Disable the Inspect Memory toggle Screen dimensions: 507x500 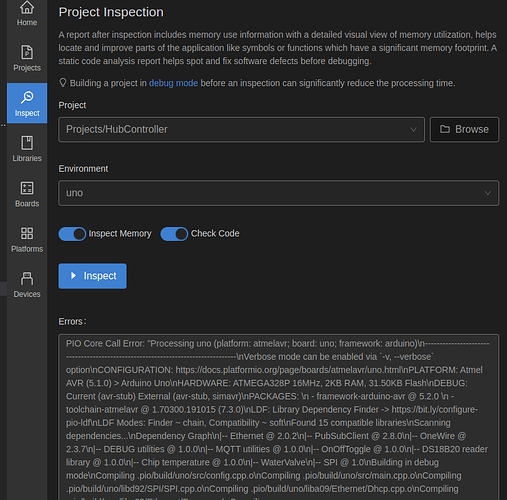[x=72, y=234]
